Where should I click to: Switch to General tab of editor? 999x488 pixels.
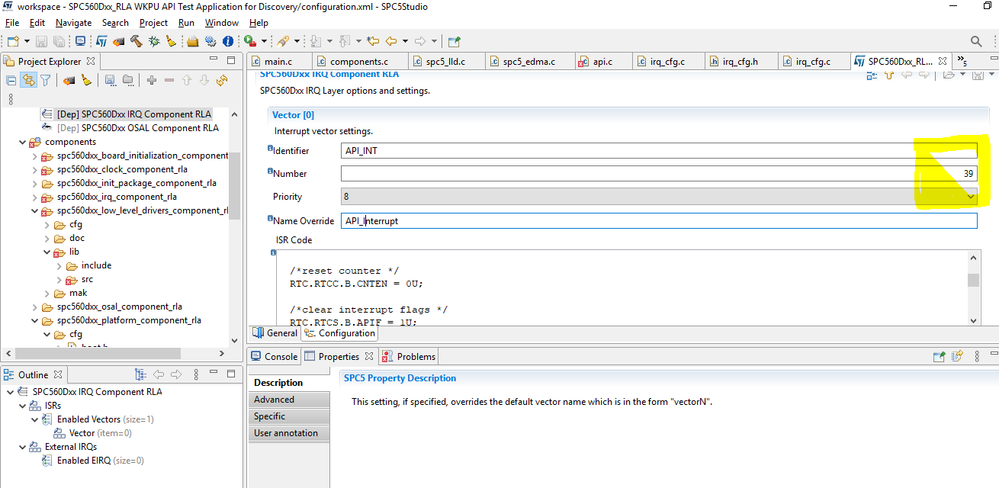[x=275, y=333]
